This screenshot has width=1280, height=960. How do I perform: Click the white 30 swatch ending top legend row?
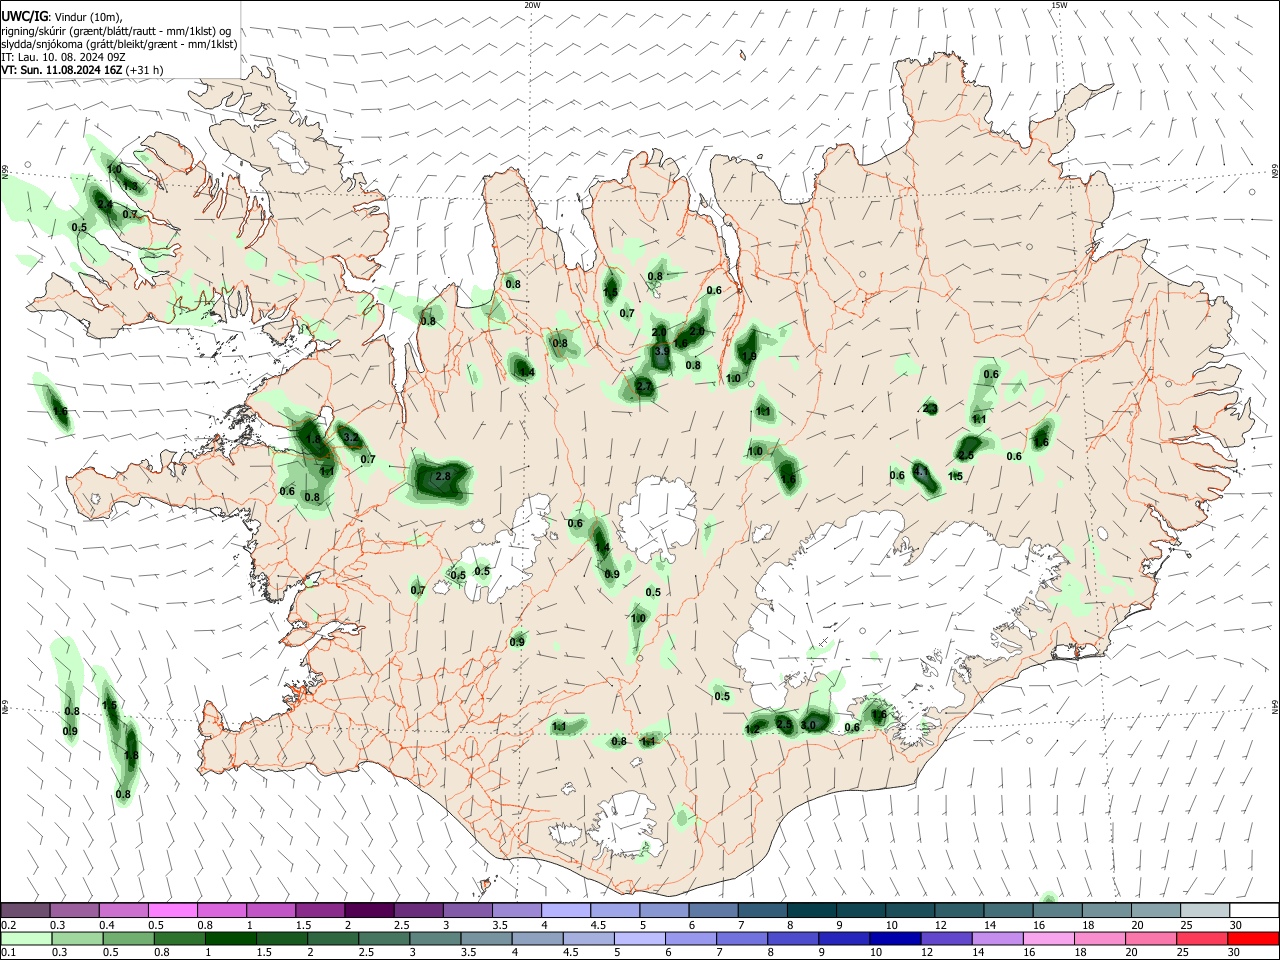coord(1253,911)
